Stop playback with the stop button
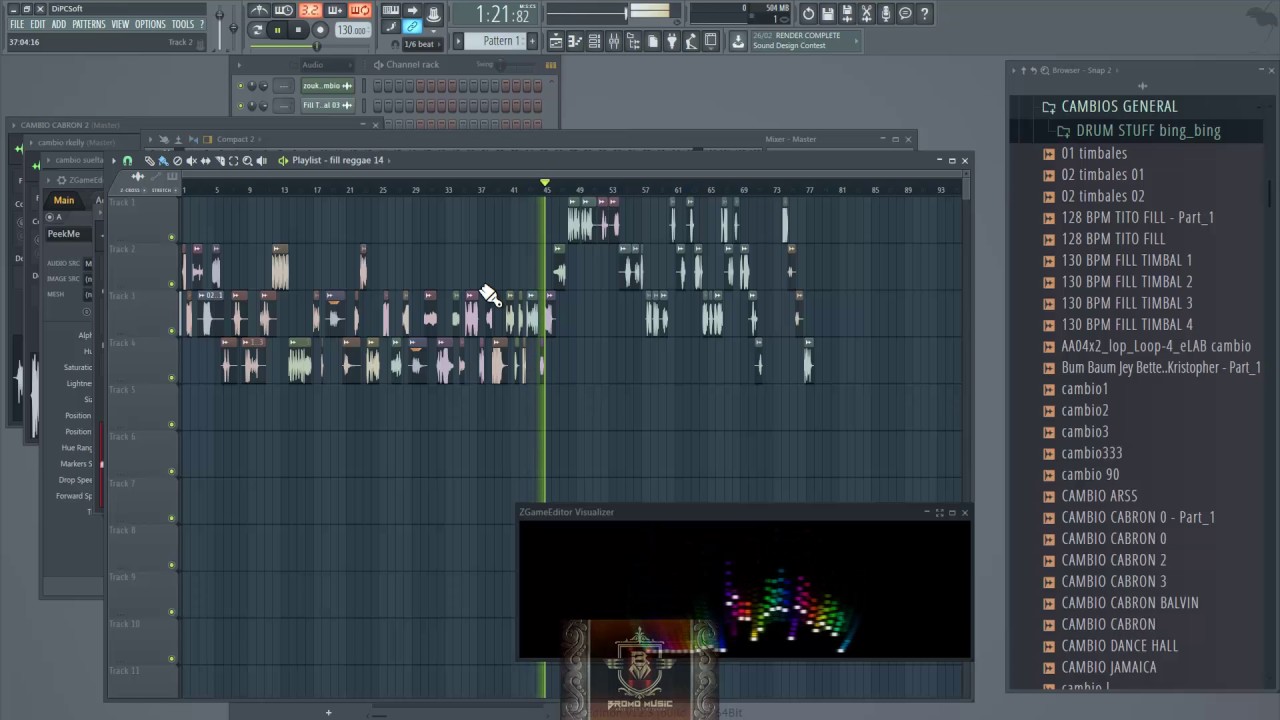Image resolution: width=1280 pixels, height=720 pixels. tap(298, 30)
